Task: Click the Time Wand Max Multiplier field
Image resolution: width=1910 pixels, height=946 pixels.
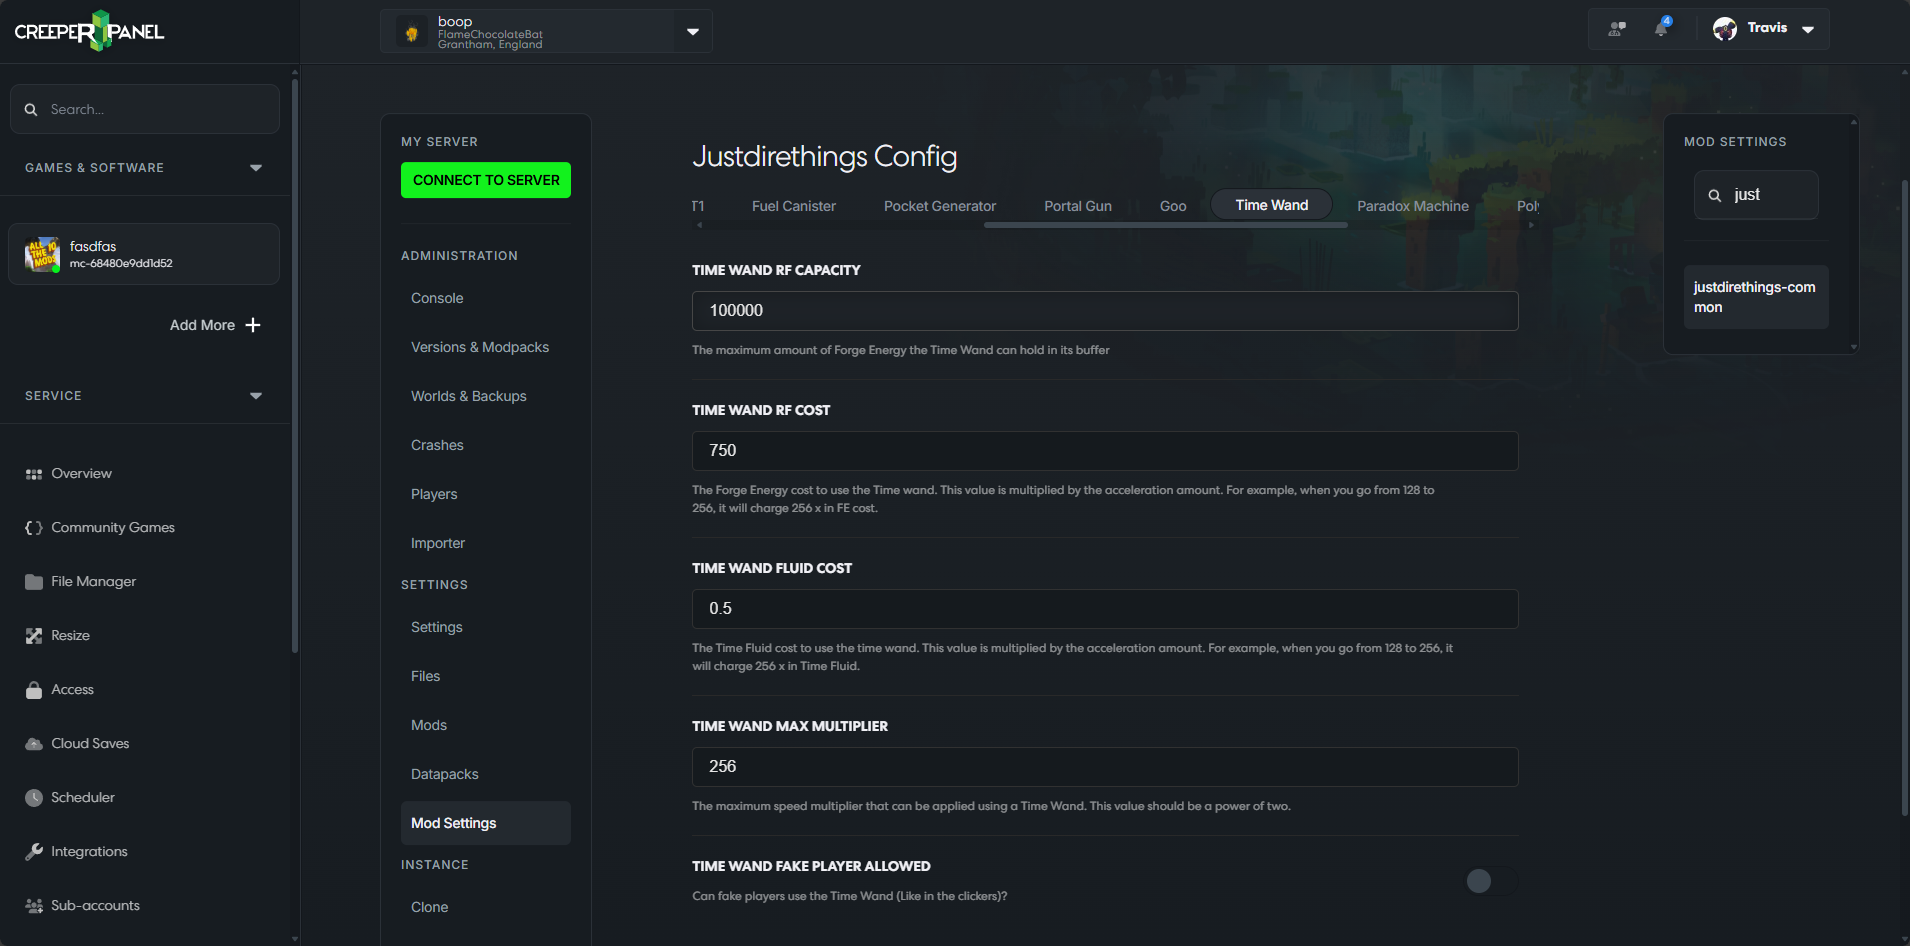Action: [x=1105, y=767]
